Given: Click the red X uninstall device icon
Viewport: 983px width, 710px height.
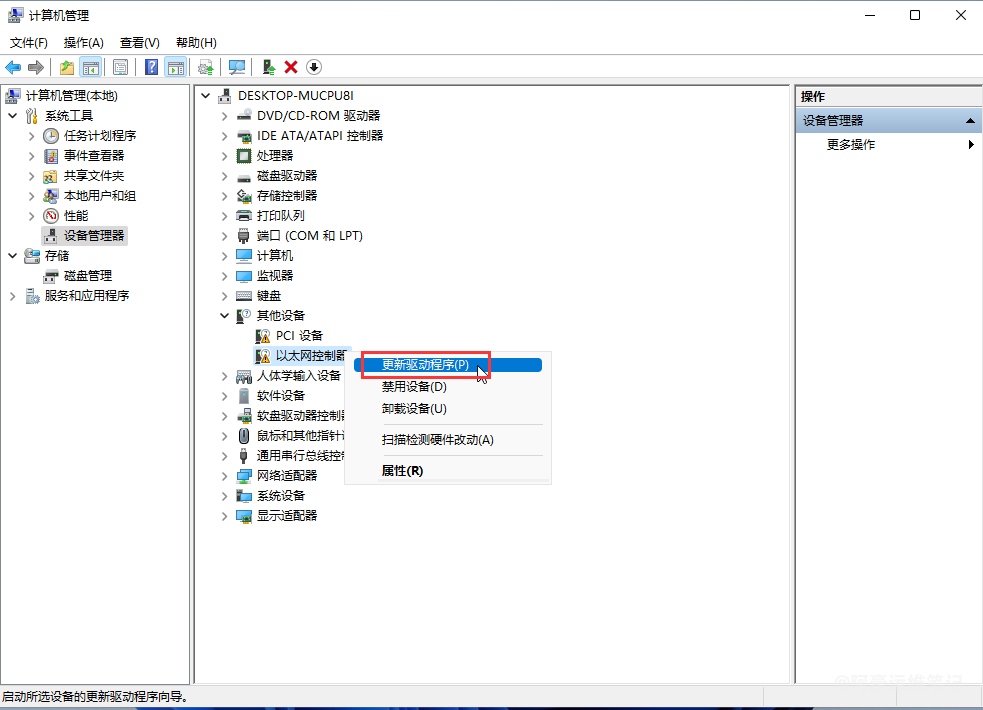Looking at the screenshot, I should (x=291, y=67).
